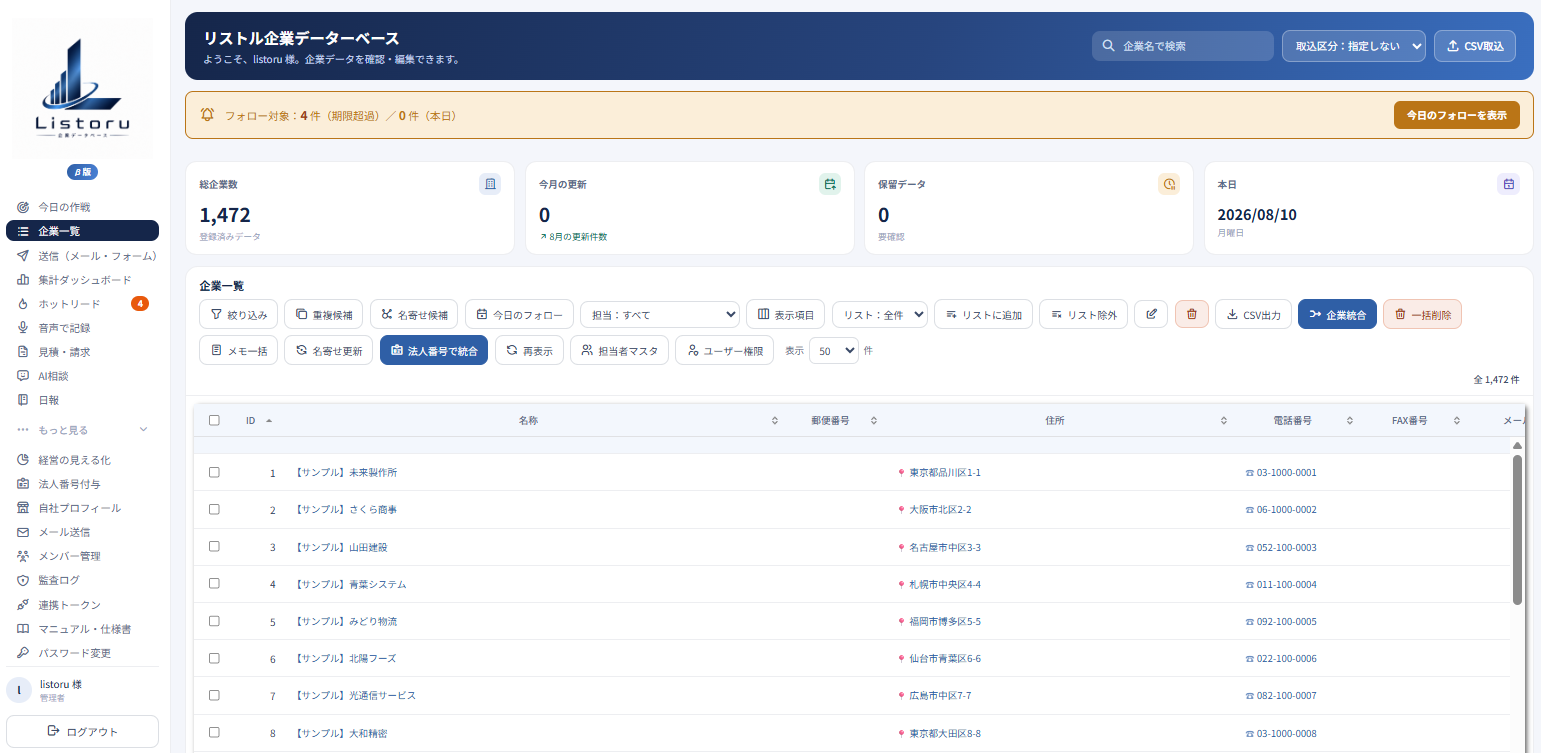The width and height of the screenshot is (1541, 753).
Task: Click the map pin beside 大阪市北区2-2
Action: tap(902, 510)
